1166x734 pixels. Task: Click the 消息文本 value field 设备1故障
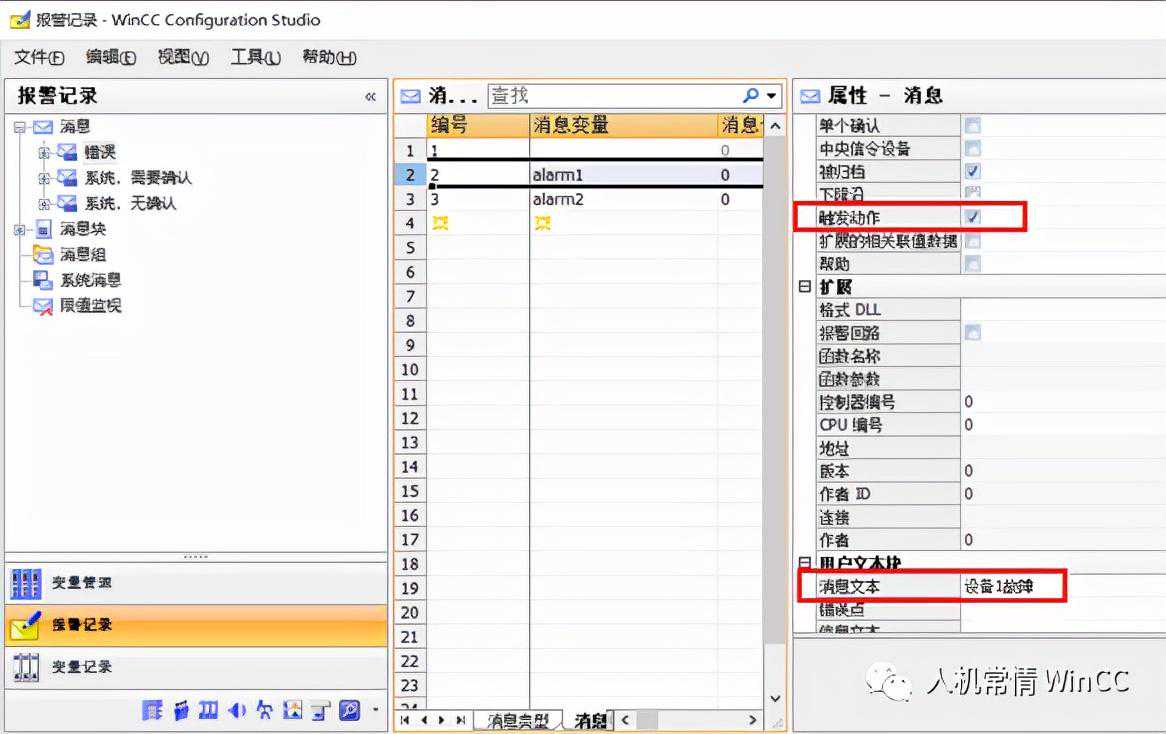(x=1010, y=587)
